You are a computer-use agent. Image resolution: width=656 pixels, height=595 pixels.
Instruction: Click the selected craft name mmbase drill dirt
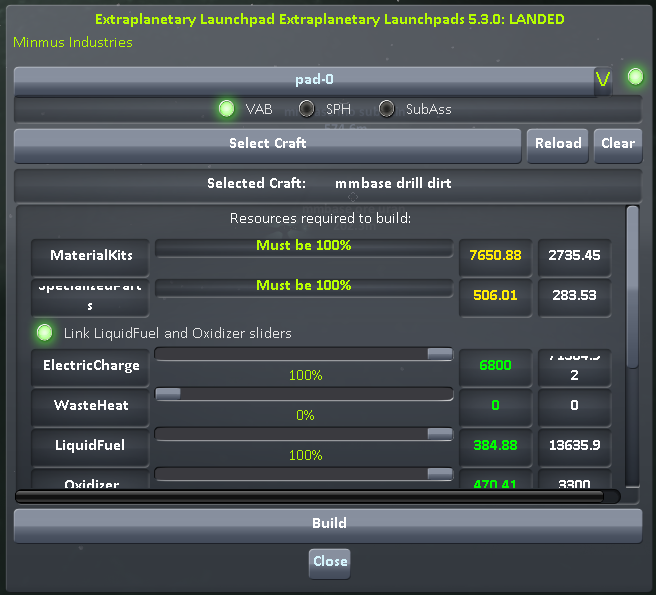point(393,183)
